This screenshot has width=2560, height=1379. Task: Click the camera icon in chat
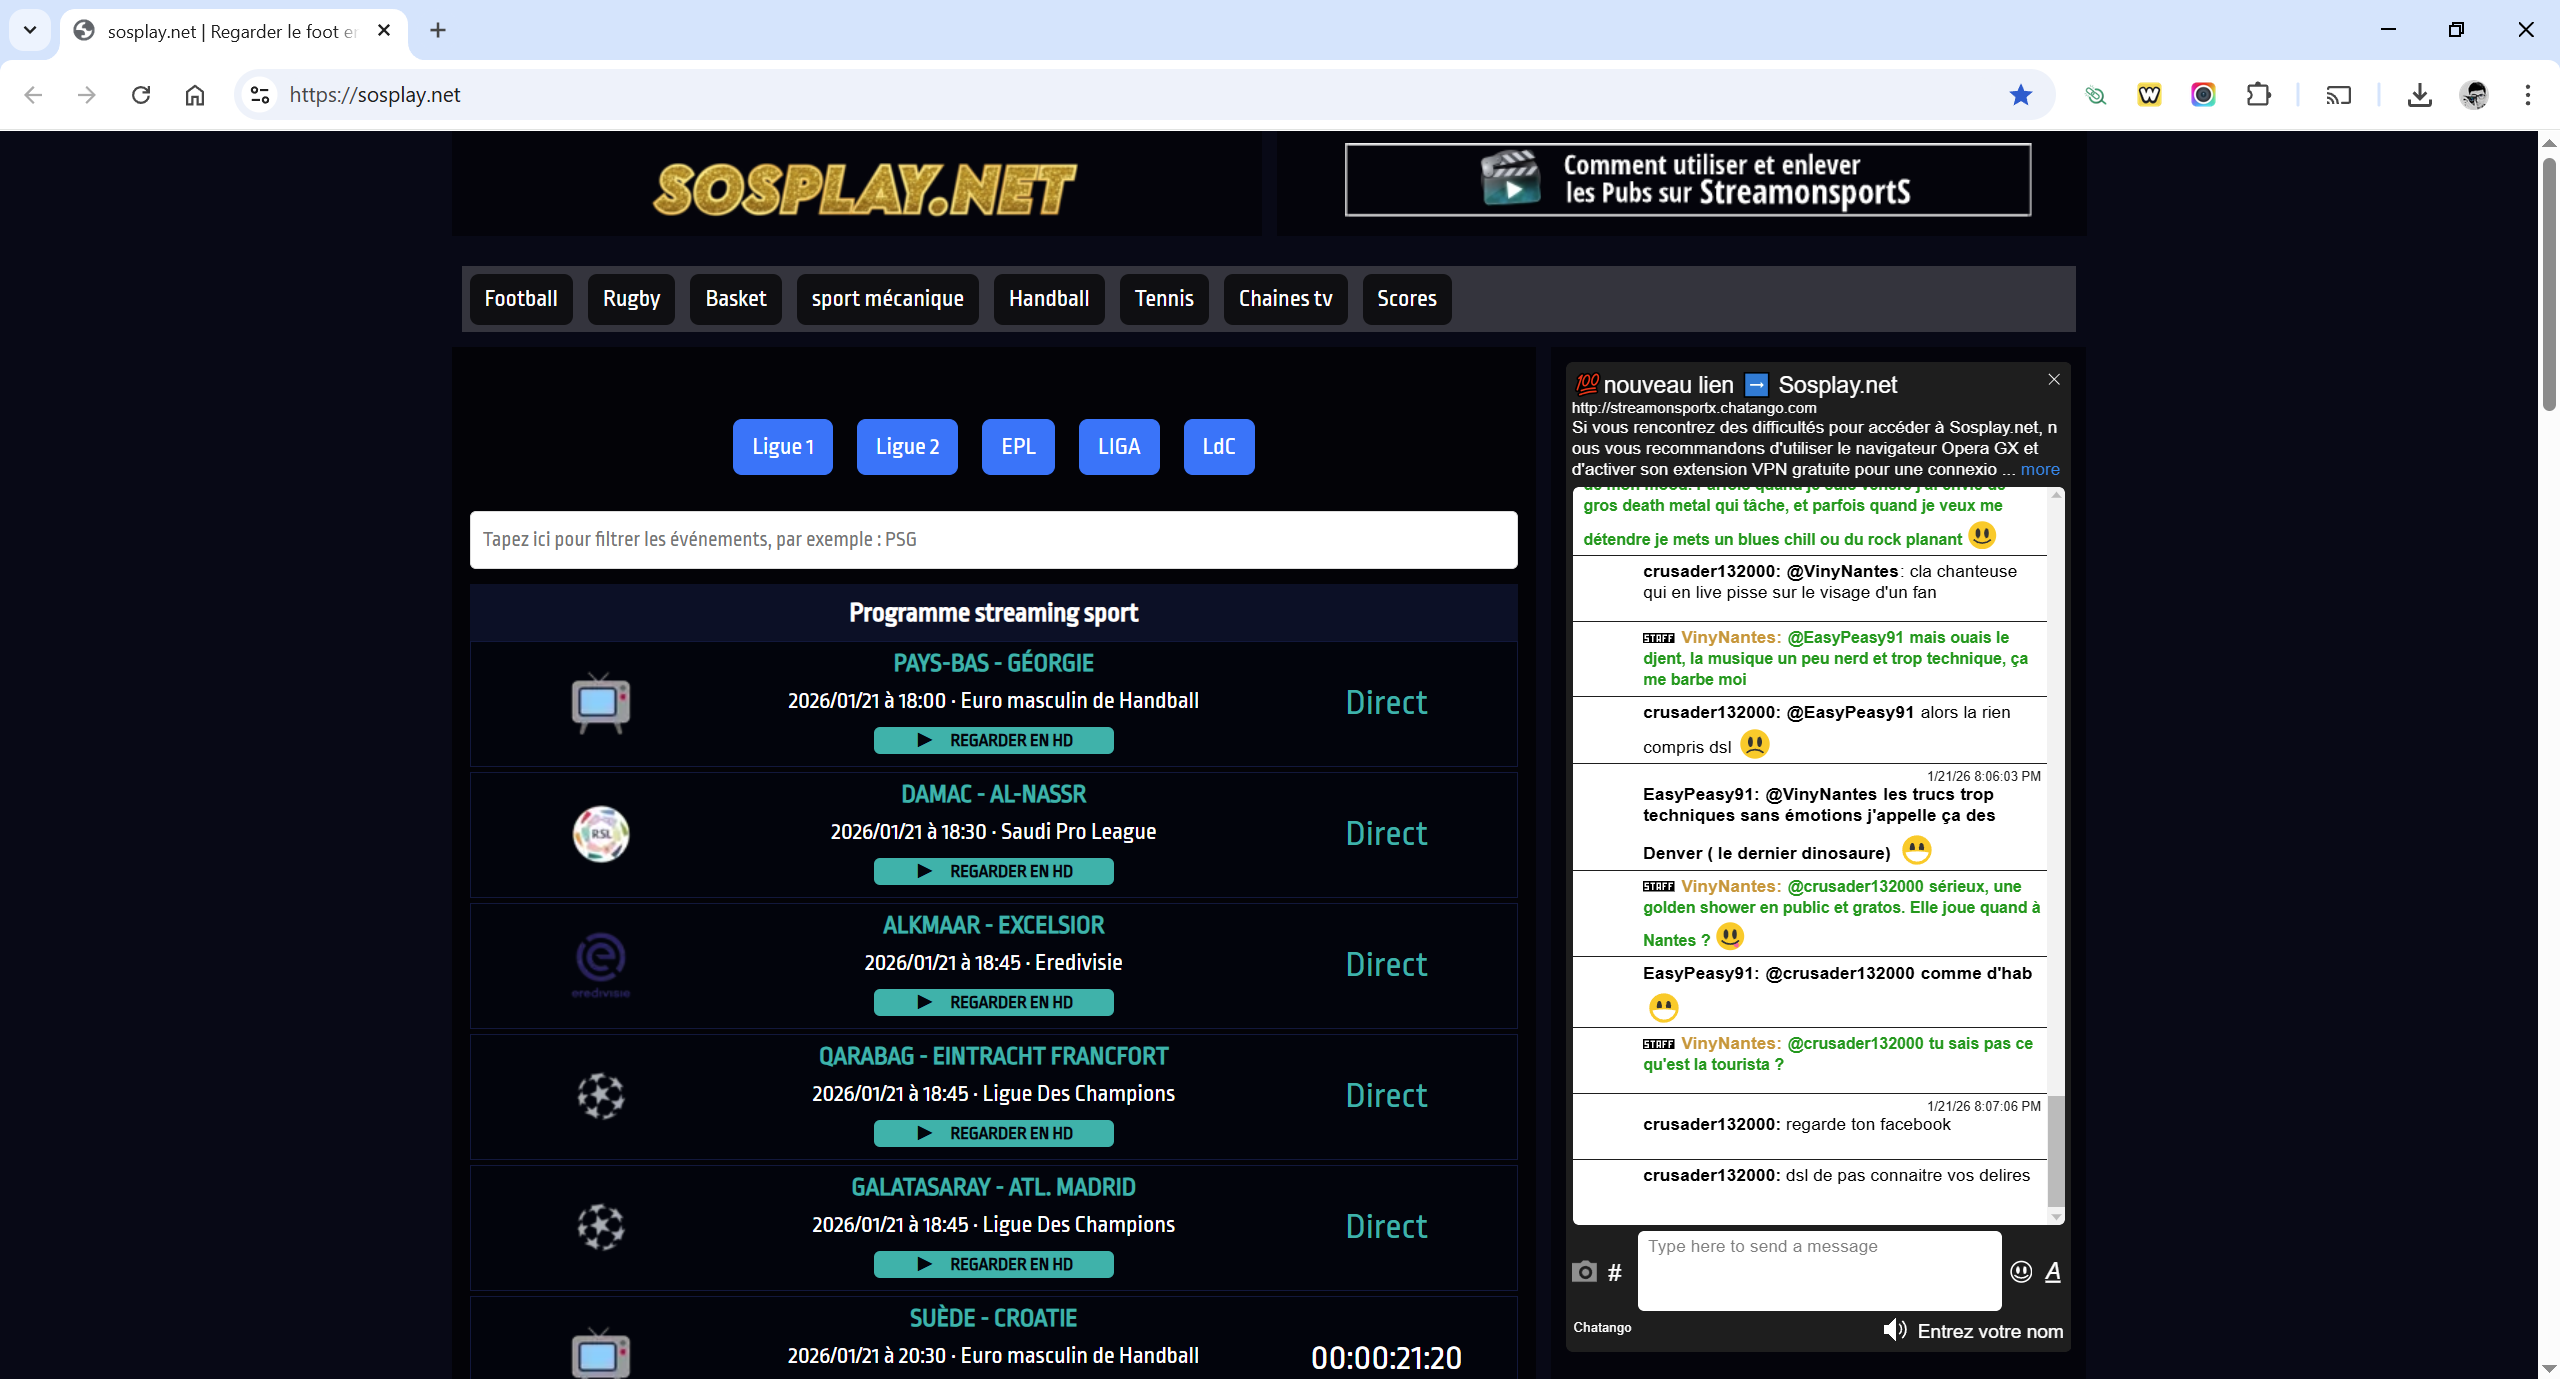tap(1584, 1271)
